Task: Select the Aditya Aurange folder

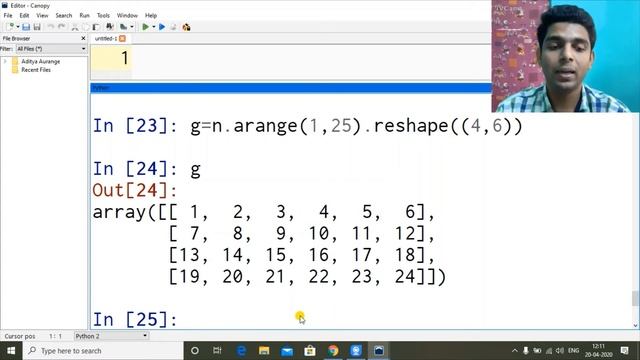Action: click(40, 61)
